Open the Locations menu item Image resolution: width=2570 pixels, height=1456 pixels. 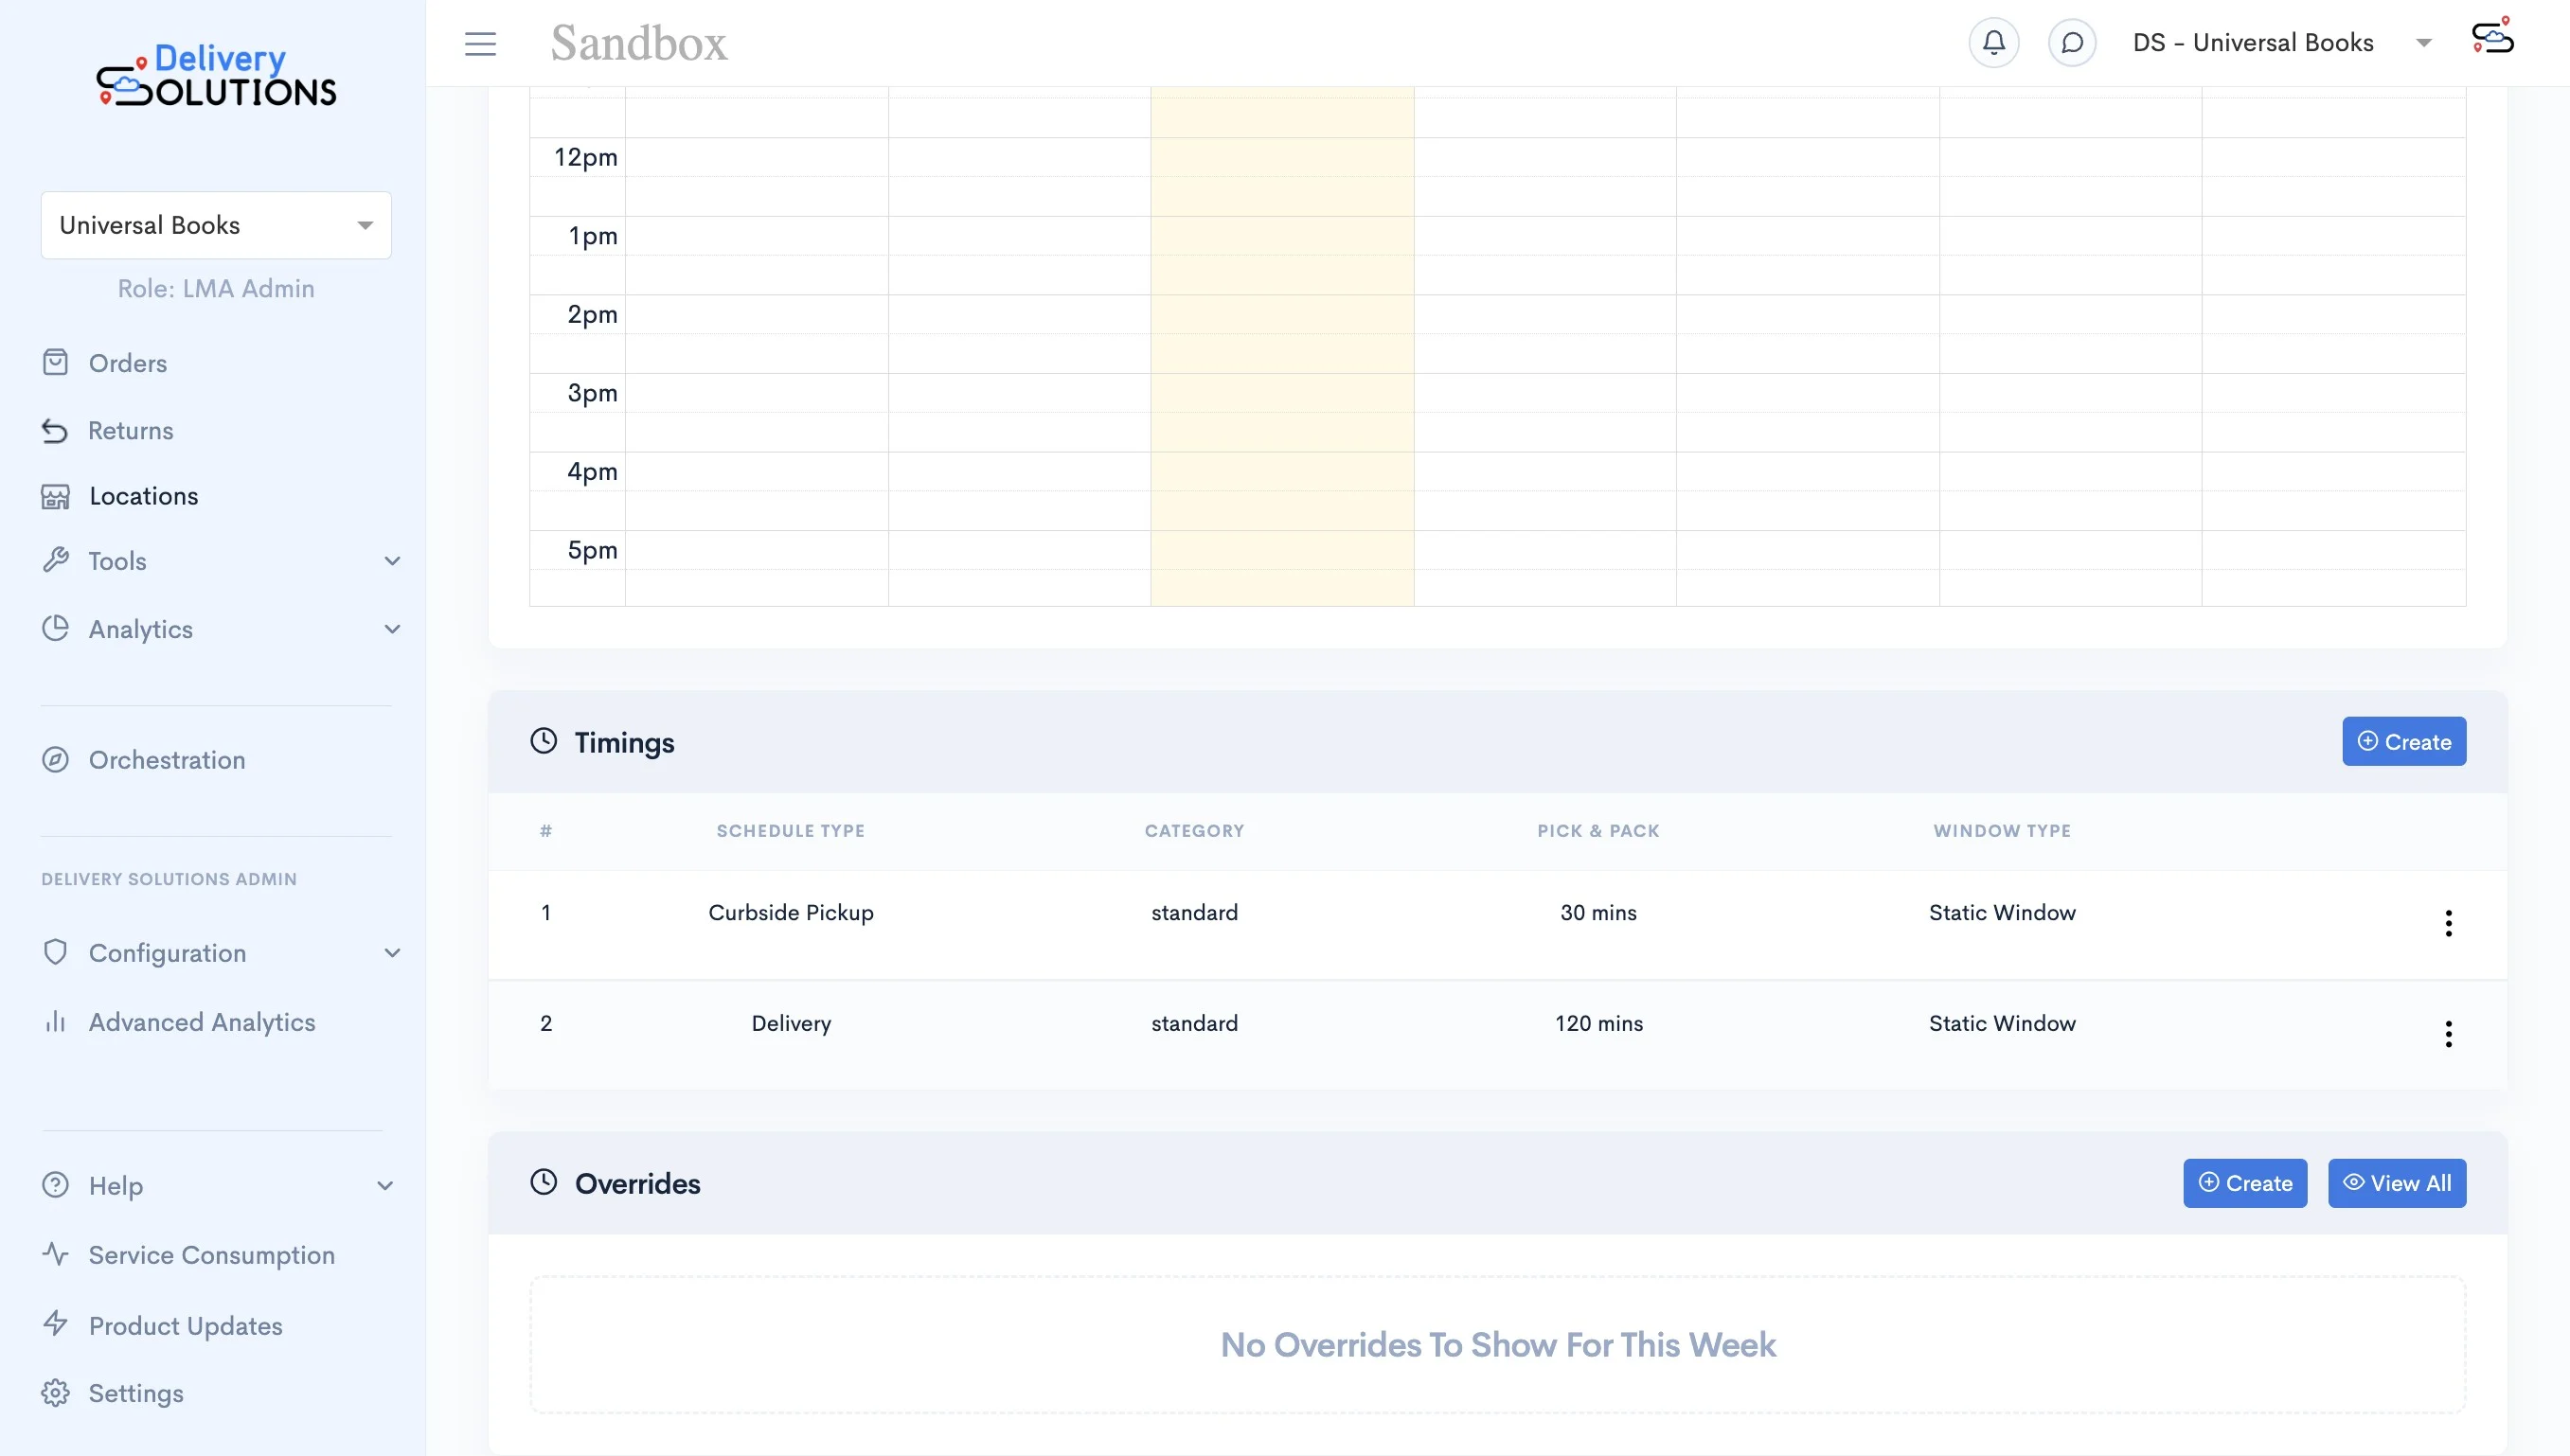click(143, 496)
